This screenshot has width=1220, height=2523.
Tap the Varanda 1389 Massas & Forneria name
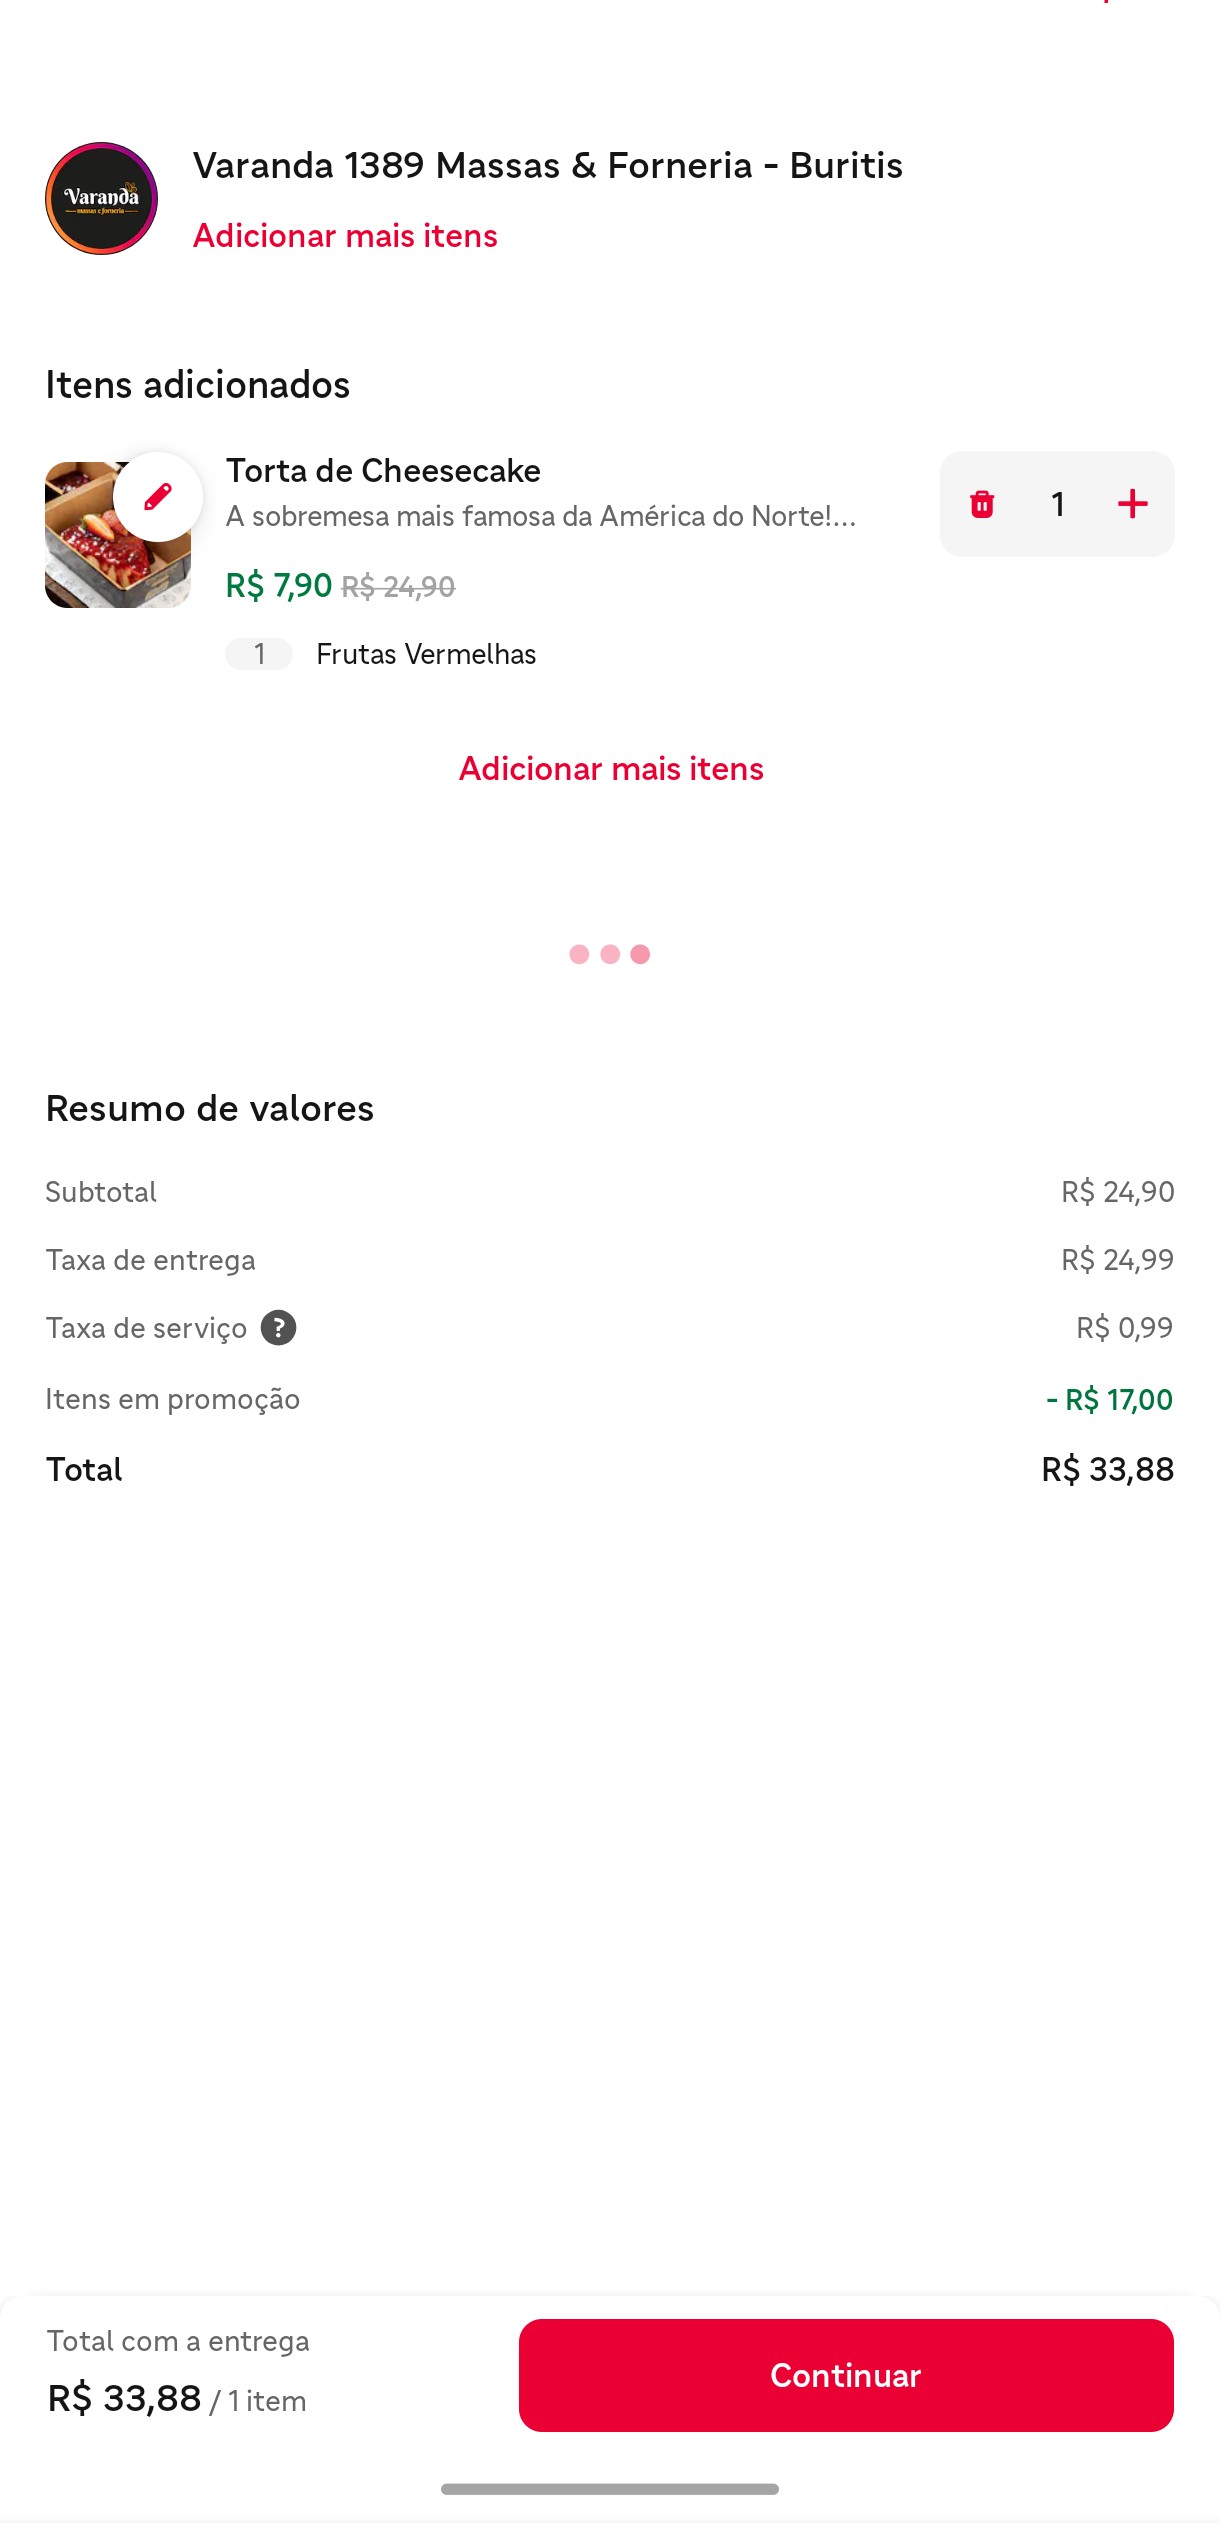tap(547, 166)
